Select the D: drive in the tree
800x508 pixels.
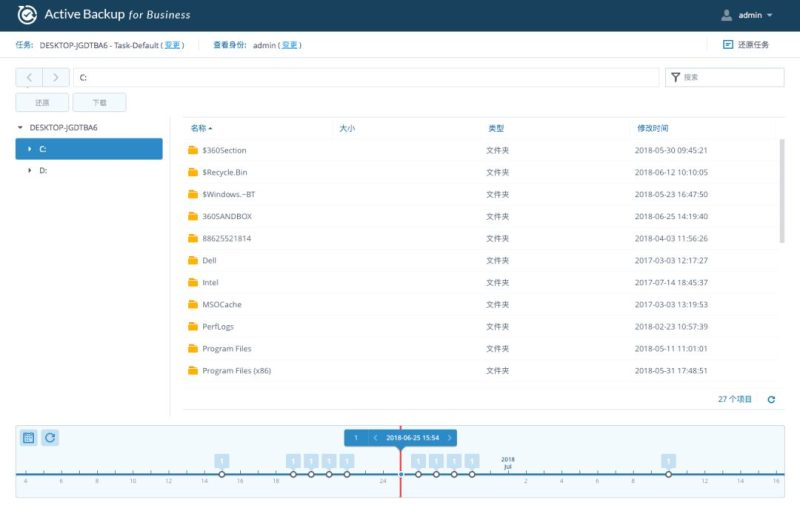pyautogui.click(x=43, y=170)
